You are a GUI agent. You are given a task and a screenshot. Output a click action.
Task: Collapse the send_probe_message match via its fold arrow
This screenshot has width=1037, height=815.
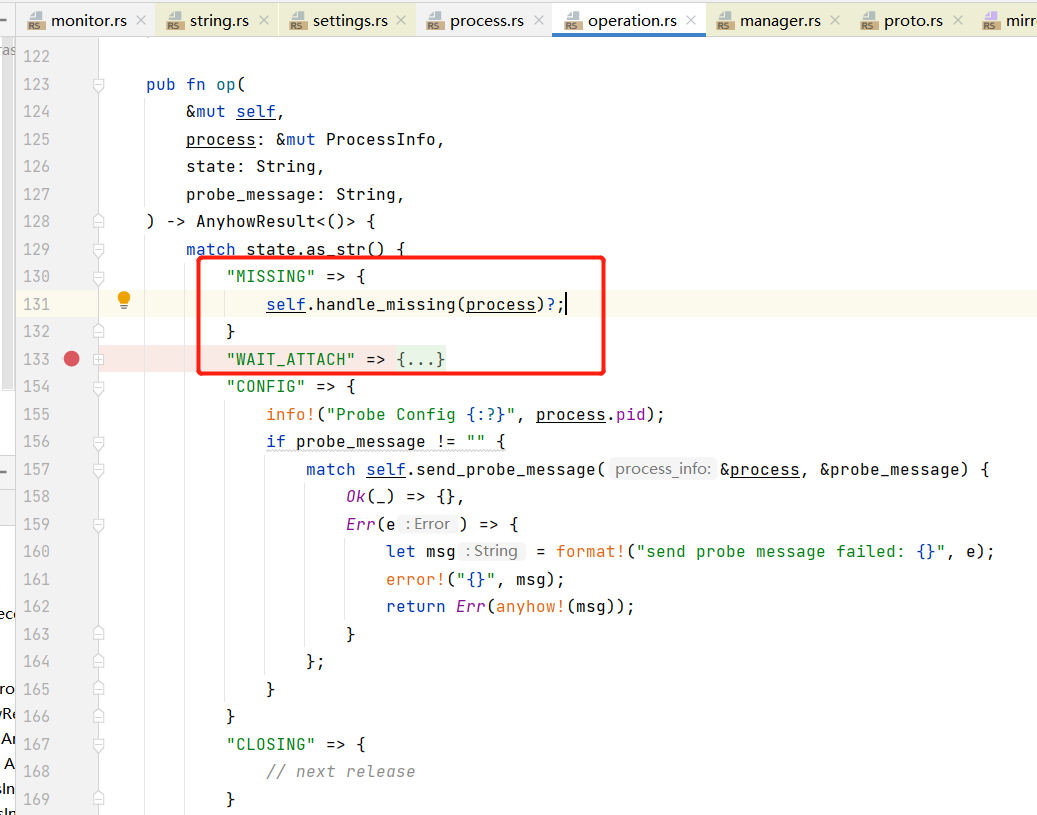[97, 468]
